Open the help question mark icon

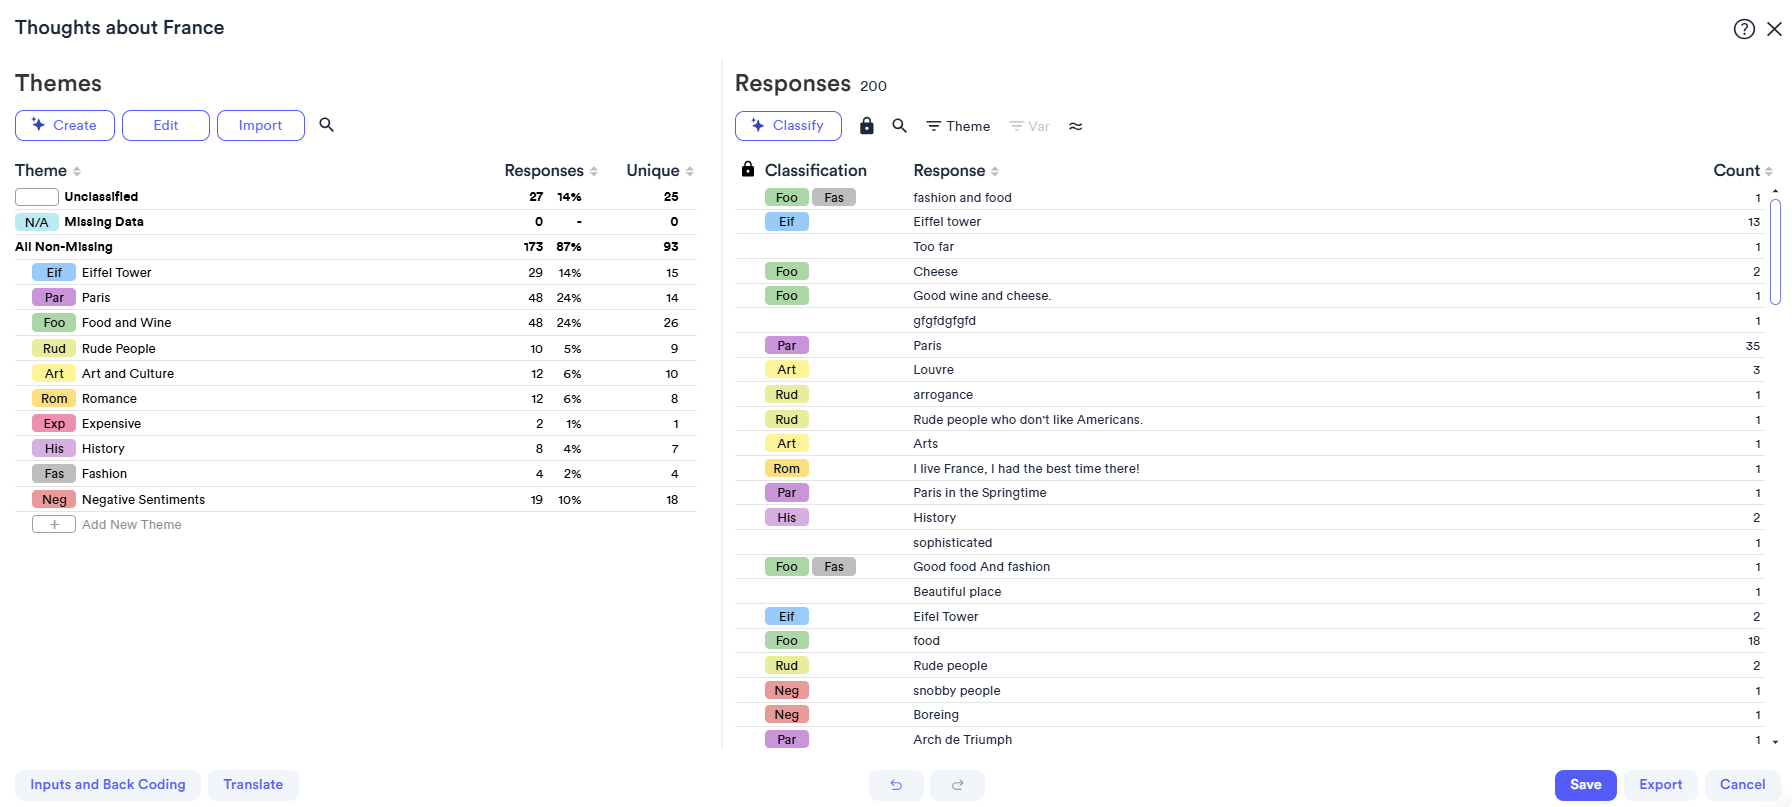[x=1743, y=29]
